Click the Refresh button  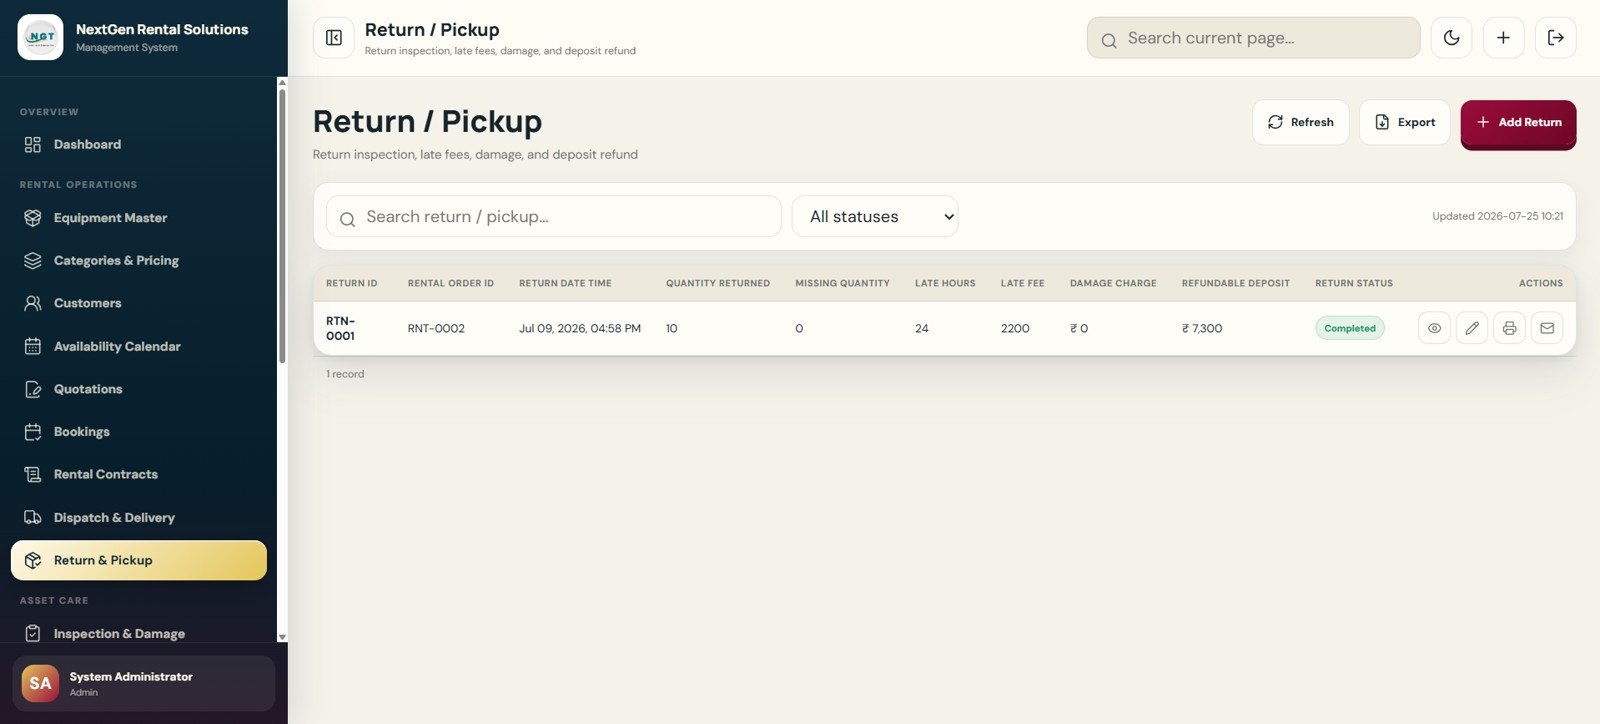coord(1300,122)
